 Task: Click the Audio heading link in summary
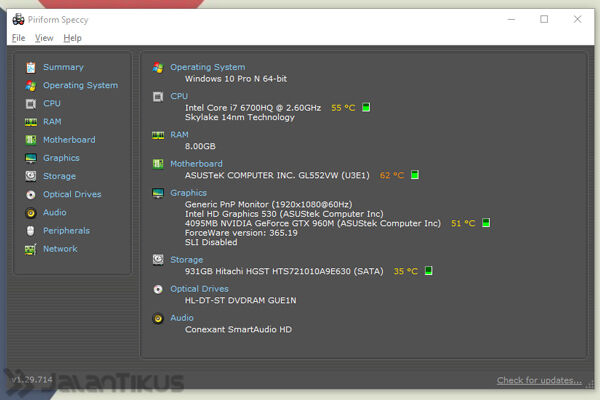(182, 318)
